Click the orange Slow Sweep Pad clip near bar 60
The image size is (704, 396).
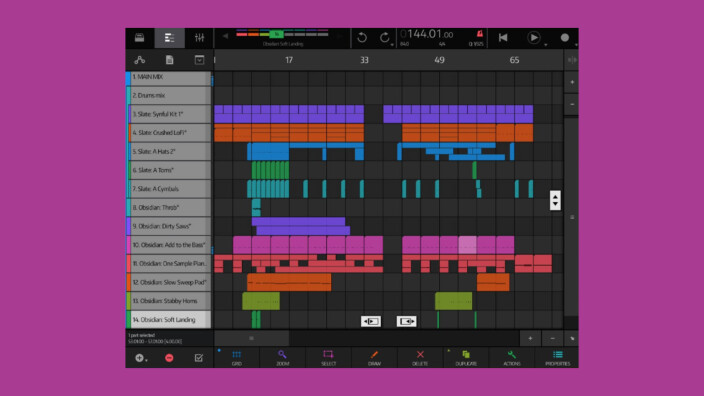tap(493, 282)
